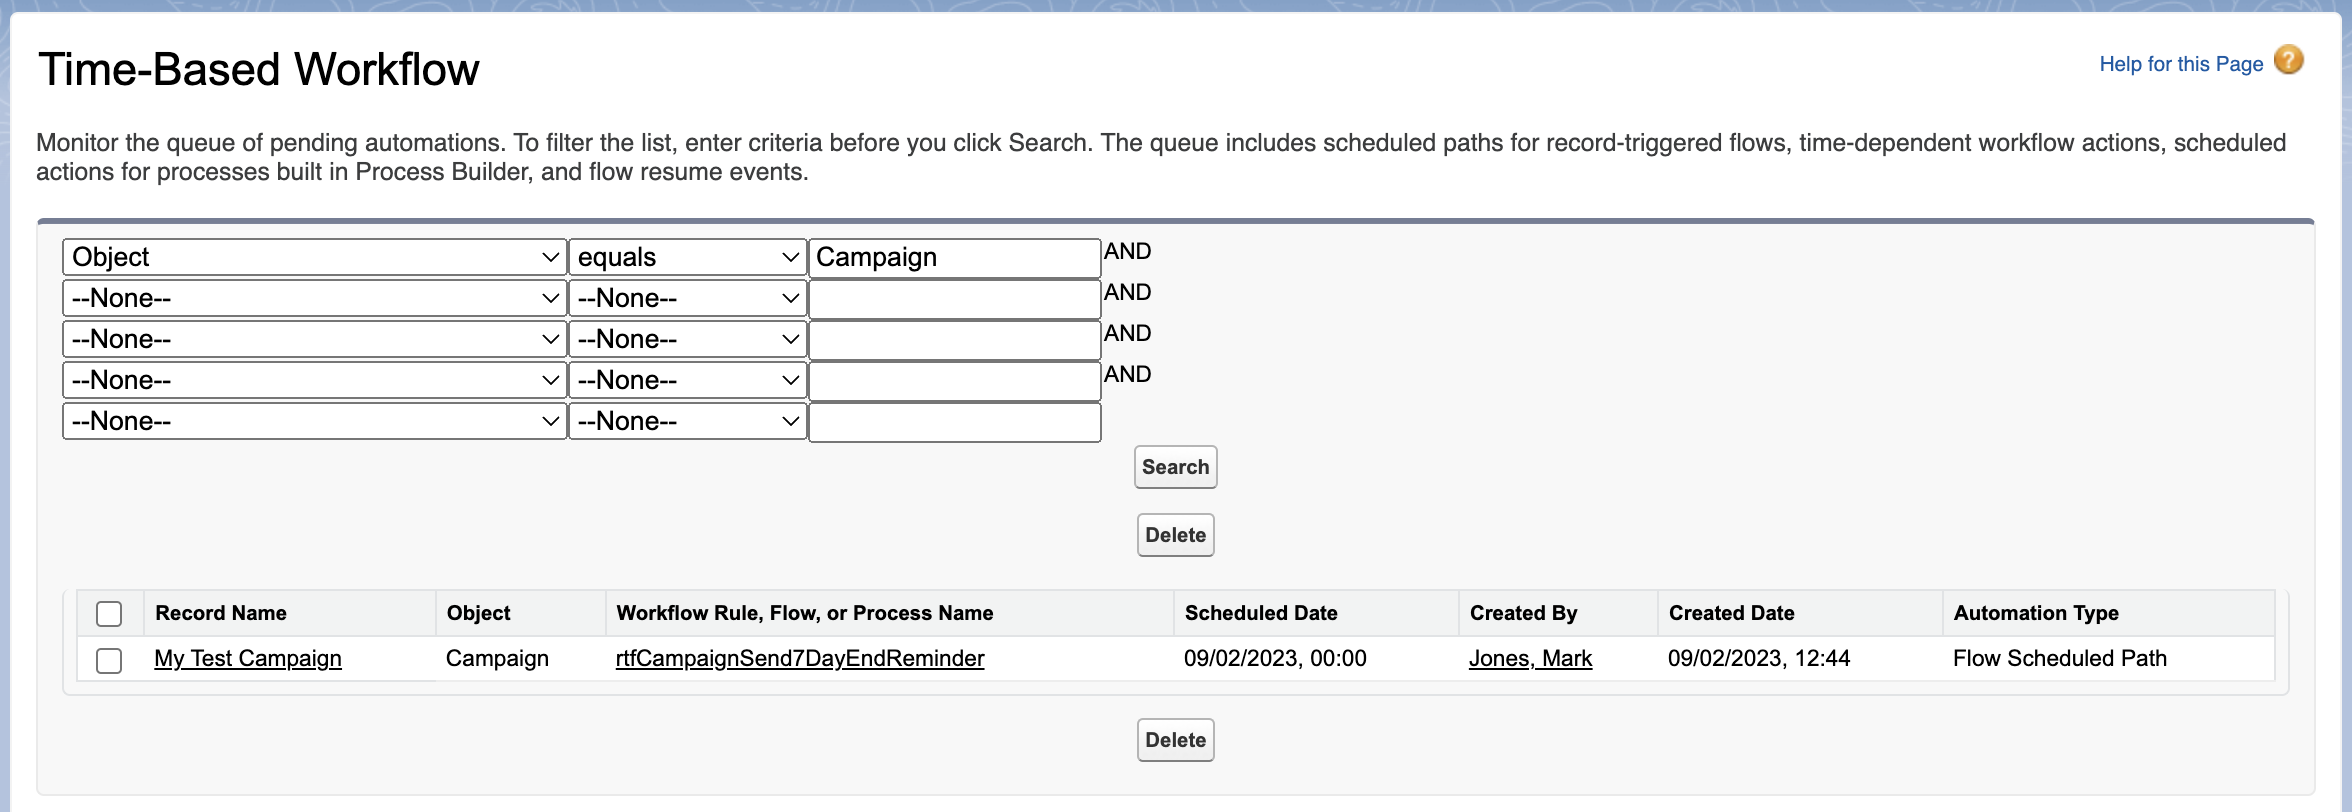Open the My Test Campaign record link
This screenshot has height=812, width=2352.
point(248,658)
